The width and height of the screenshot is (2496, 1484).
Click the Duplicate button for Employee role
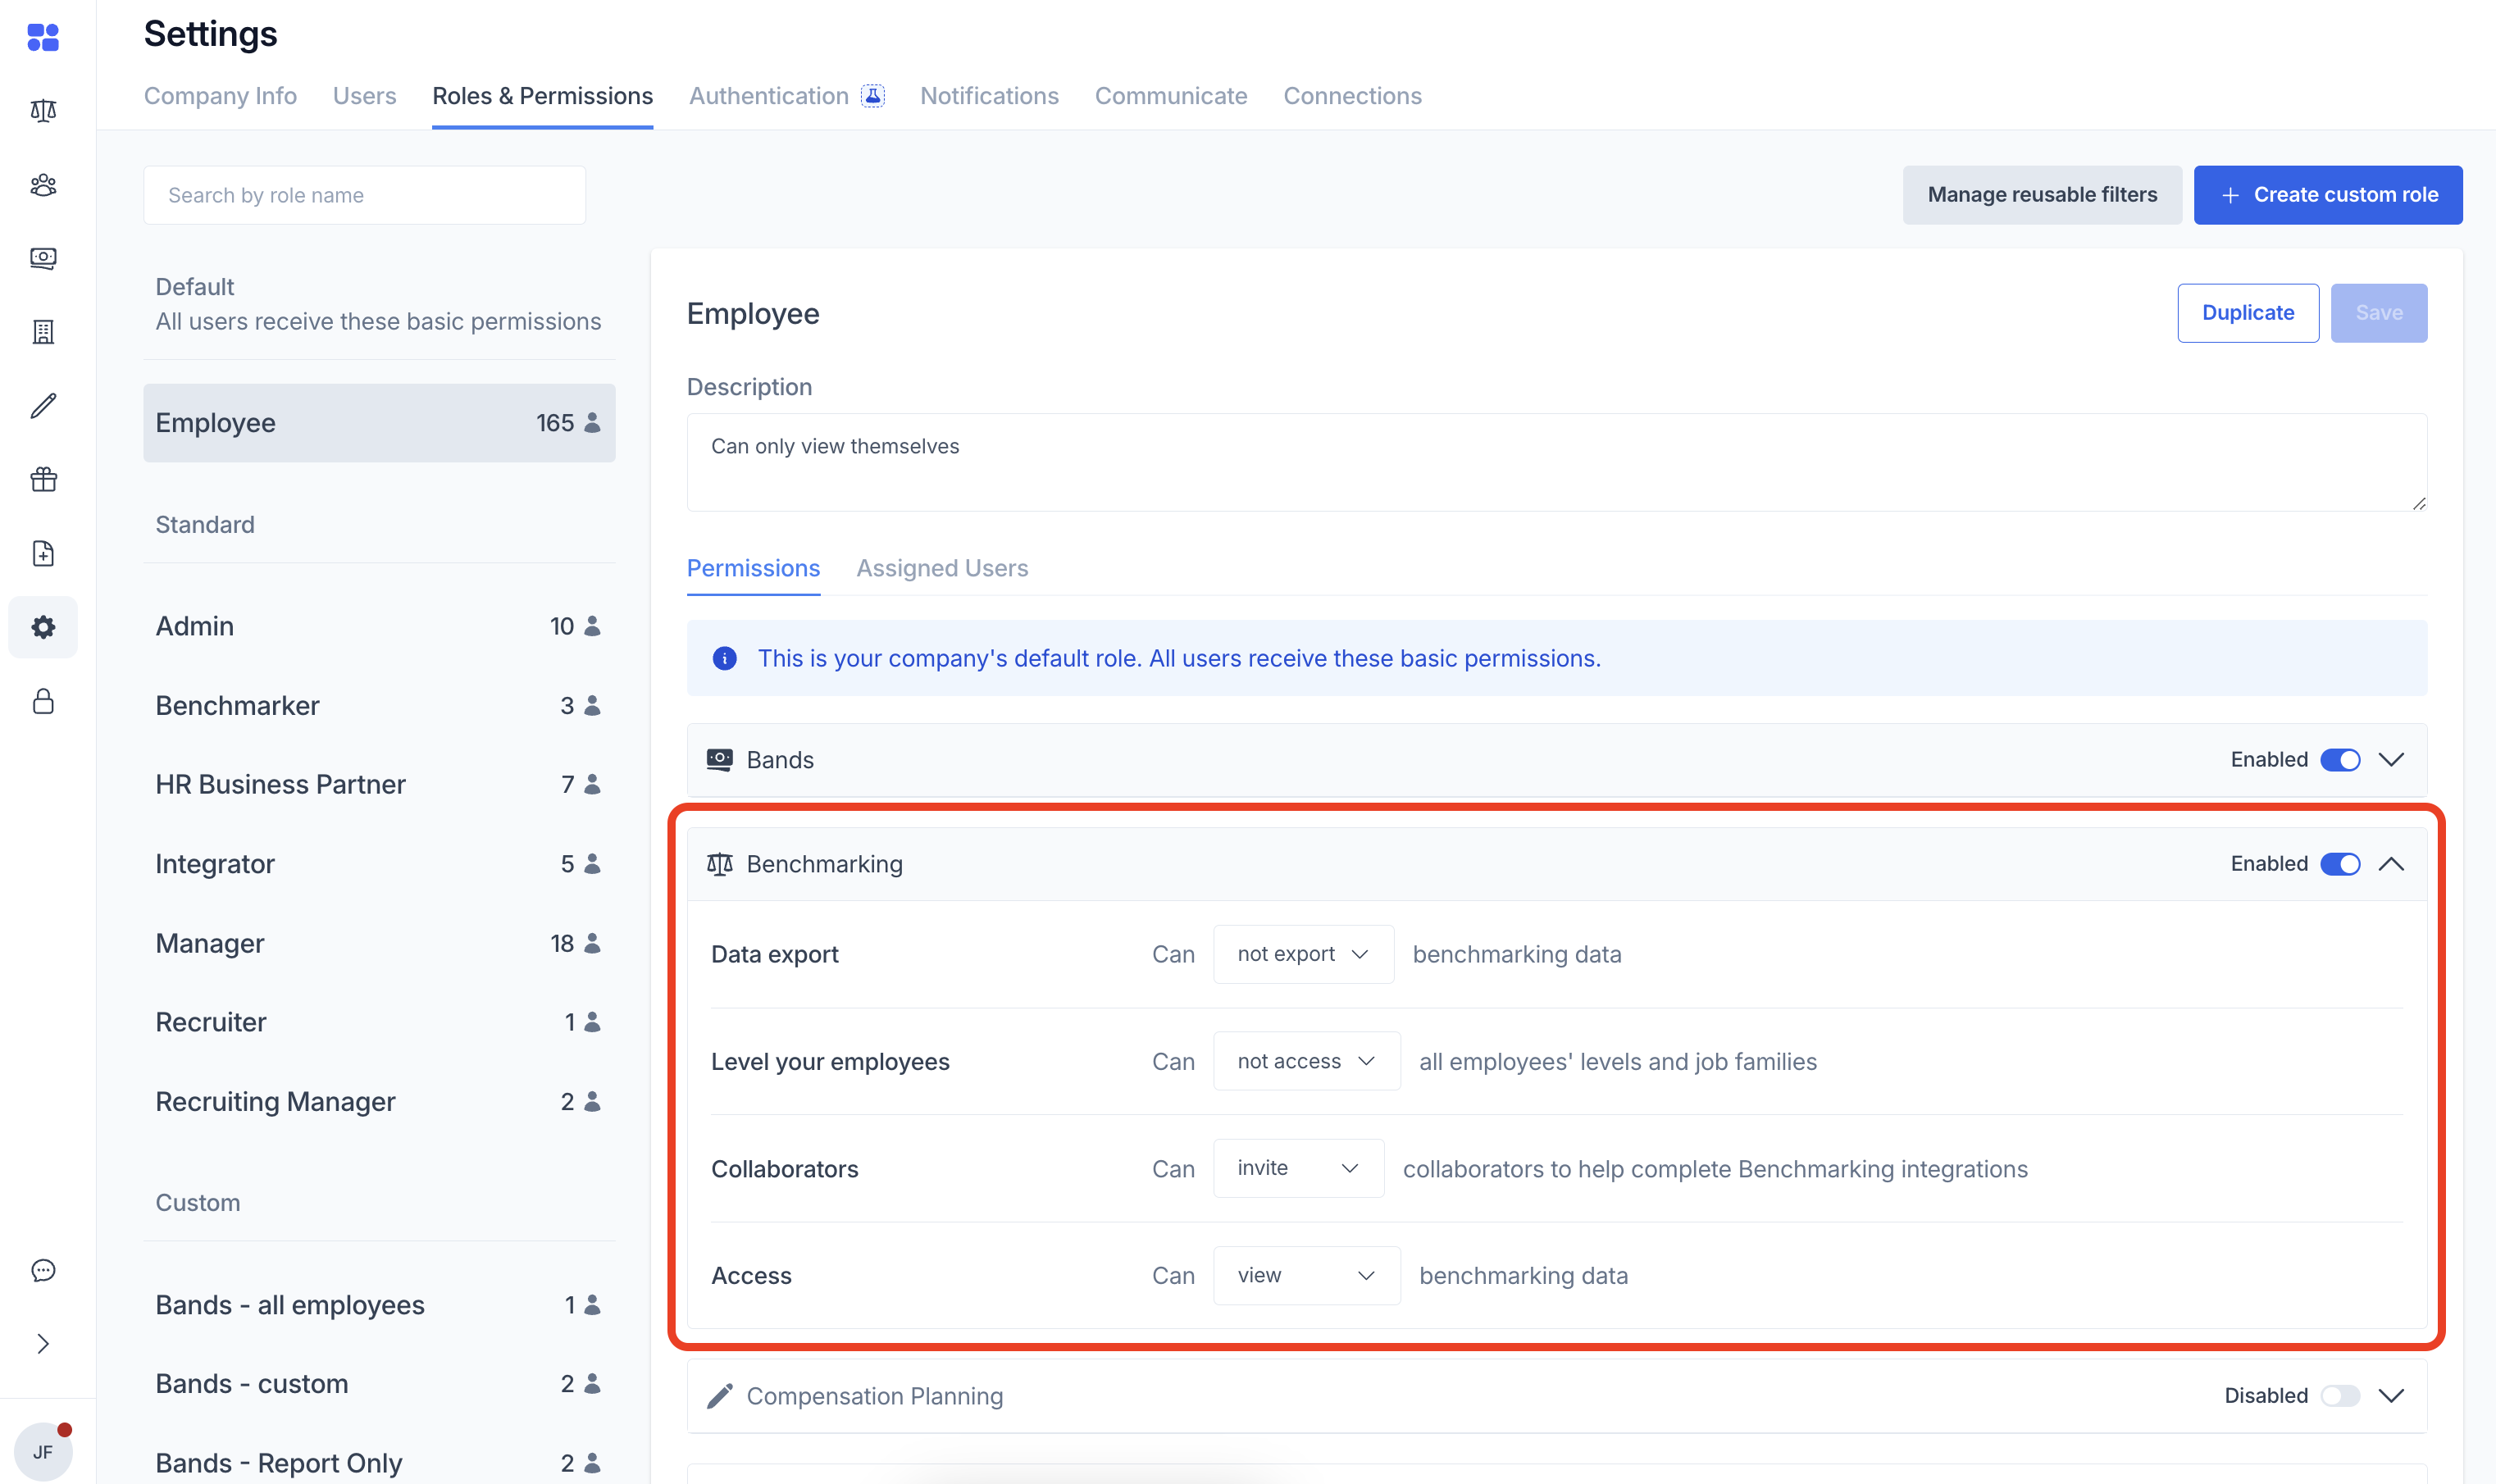2247,312
